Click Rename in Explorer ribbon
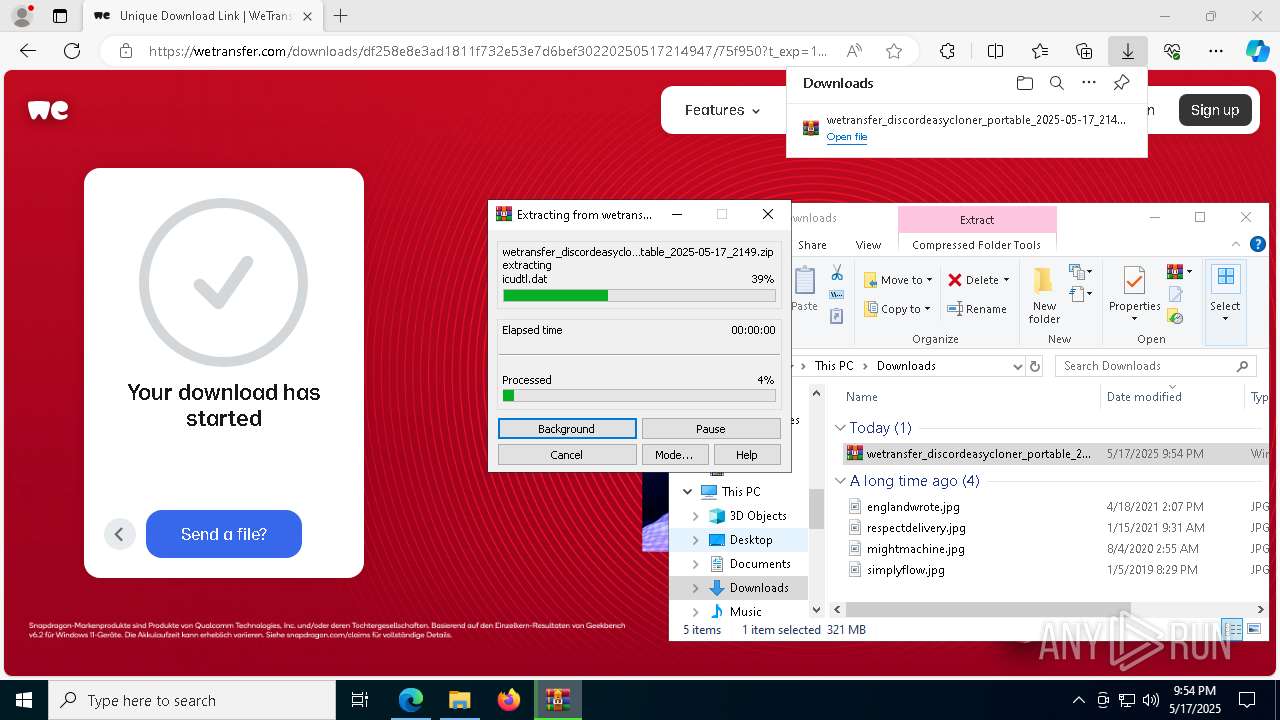This screenshot has width=1280, height=720. (x=977, y=309)
